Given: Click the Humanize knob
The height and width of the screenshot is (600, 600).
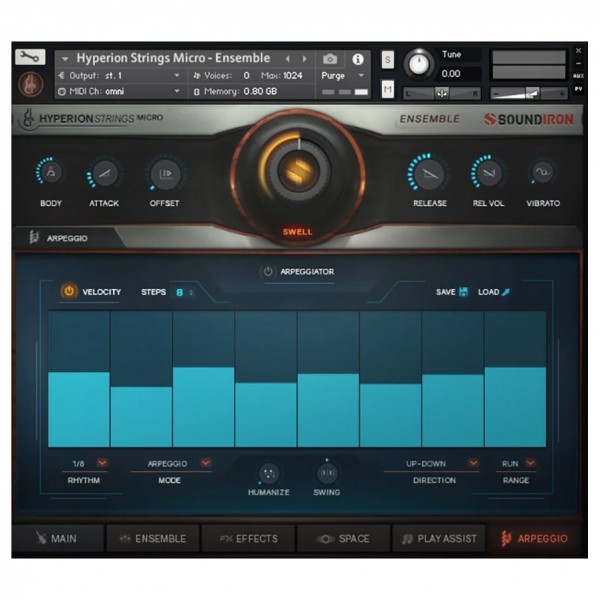Looking at the screenshot, I should coord(269,474).
